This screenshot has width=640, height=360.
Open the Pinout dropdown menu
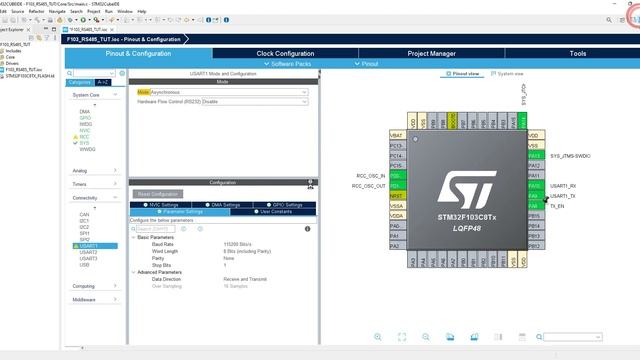[x=366, y=64]
